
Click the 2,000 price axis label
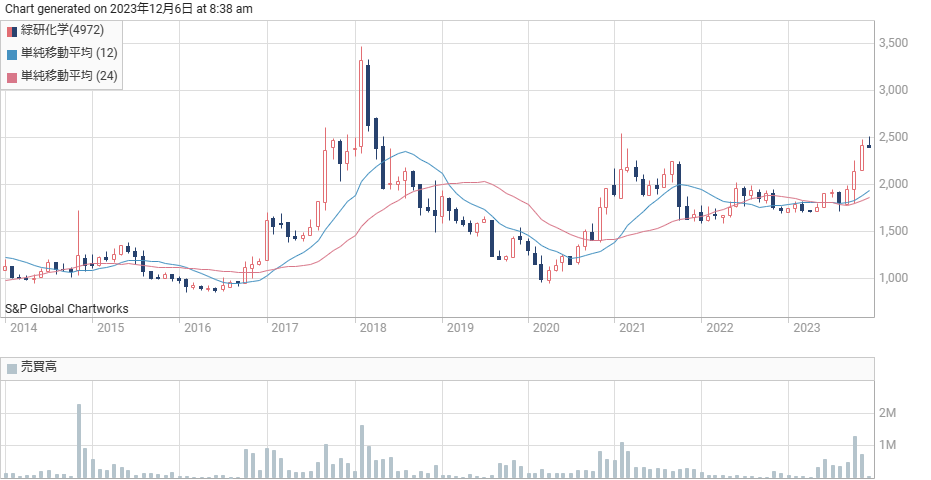(x=894, y=184)
